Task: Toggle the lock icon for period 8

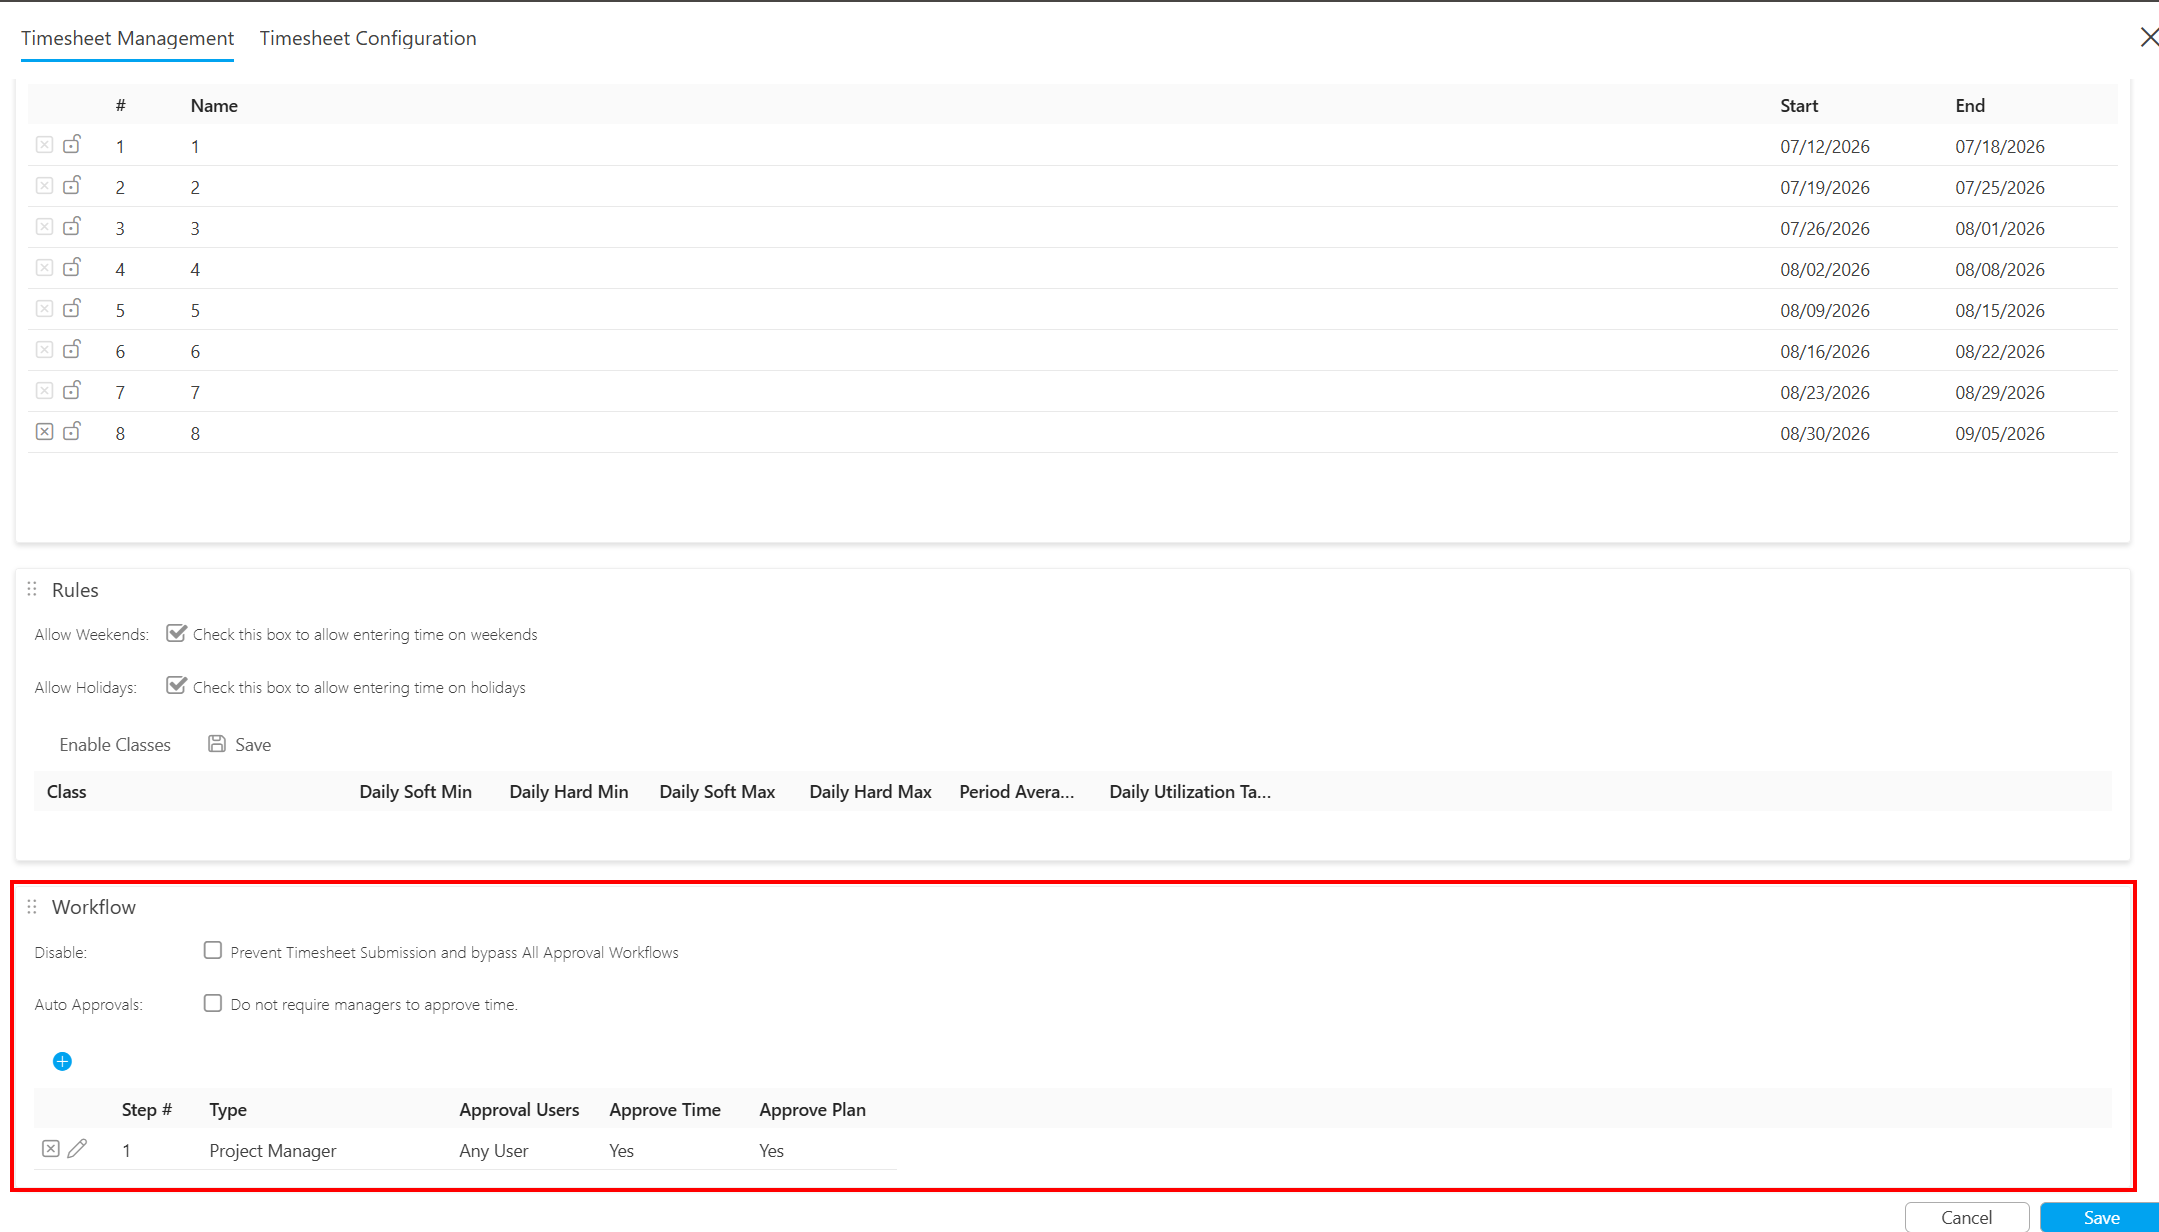Action: pos(72,431)
